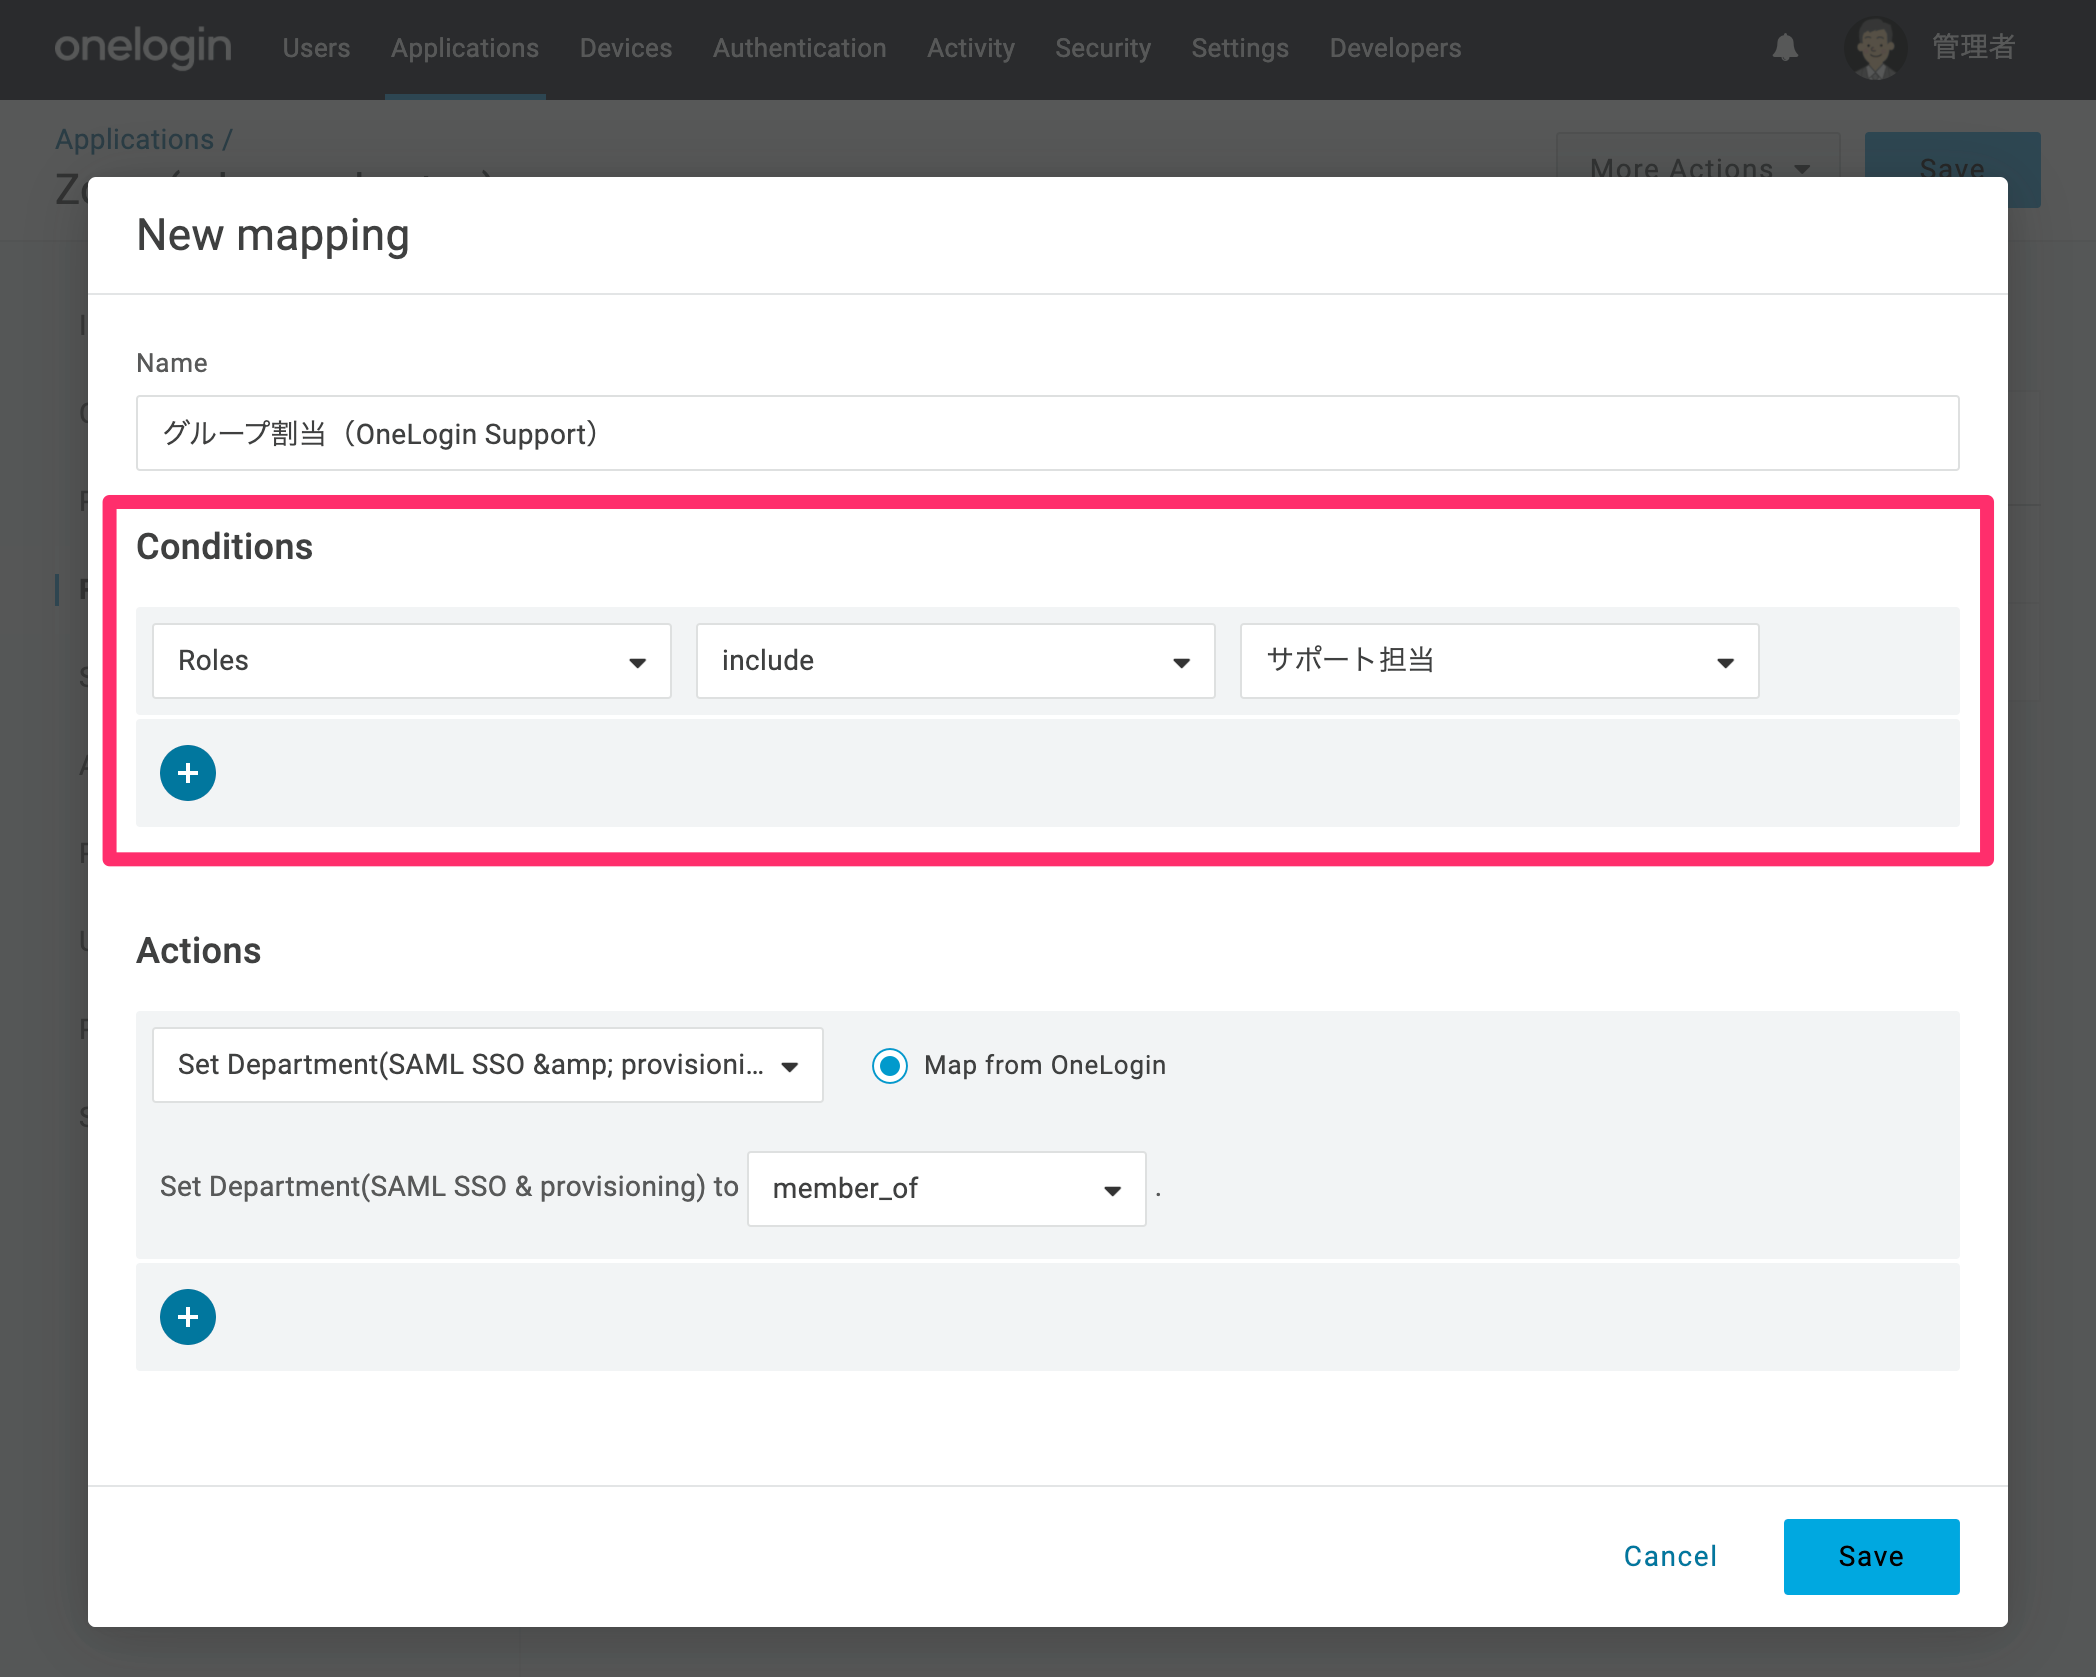This screenshot has height=1677, width=2096.
Task: Save the new mapping dialog
Action: 1871,1557
